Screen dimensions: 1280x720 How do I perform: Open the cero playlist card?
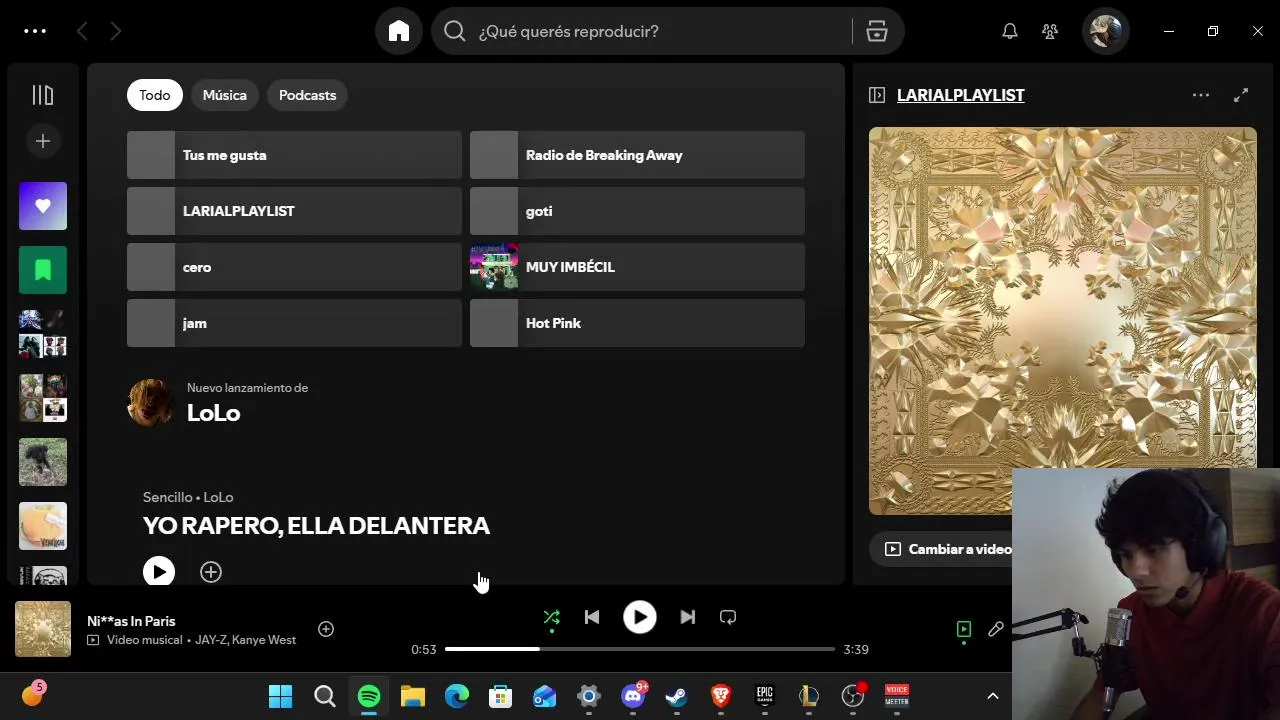(294, 267)
